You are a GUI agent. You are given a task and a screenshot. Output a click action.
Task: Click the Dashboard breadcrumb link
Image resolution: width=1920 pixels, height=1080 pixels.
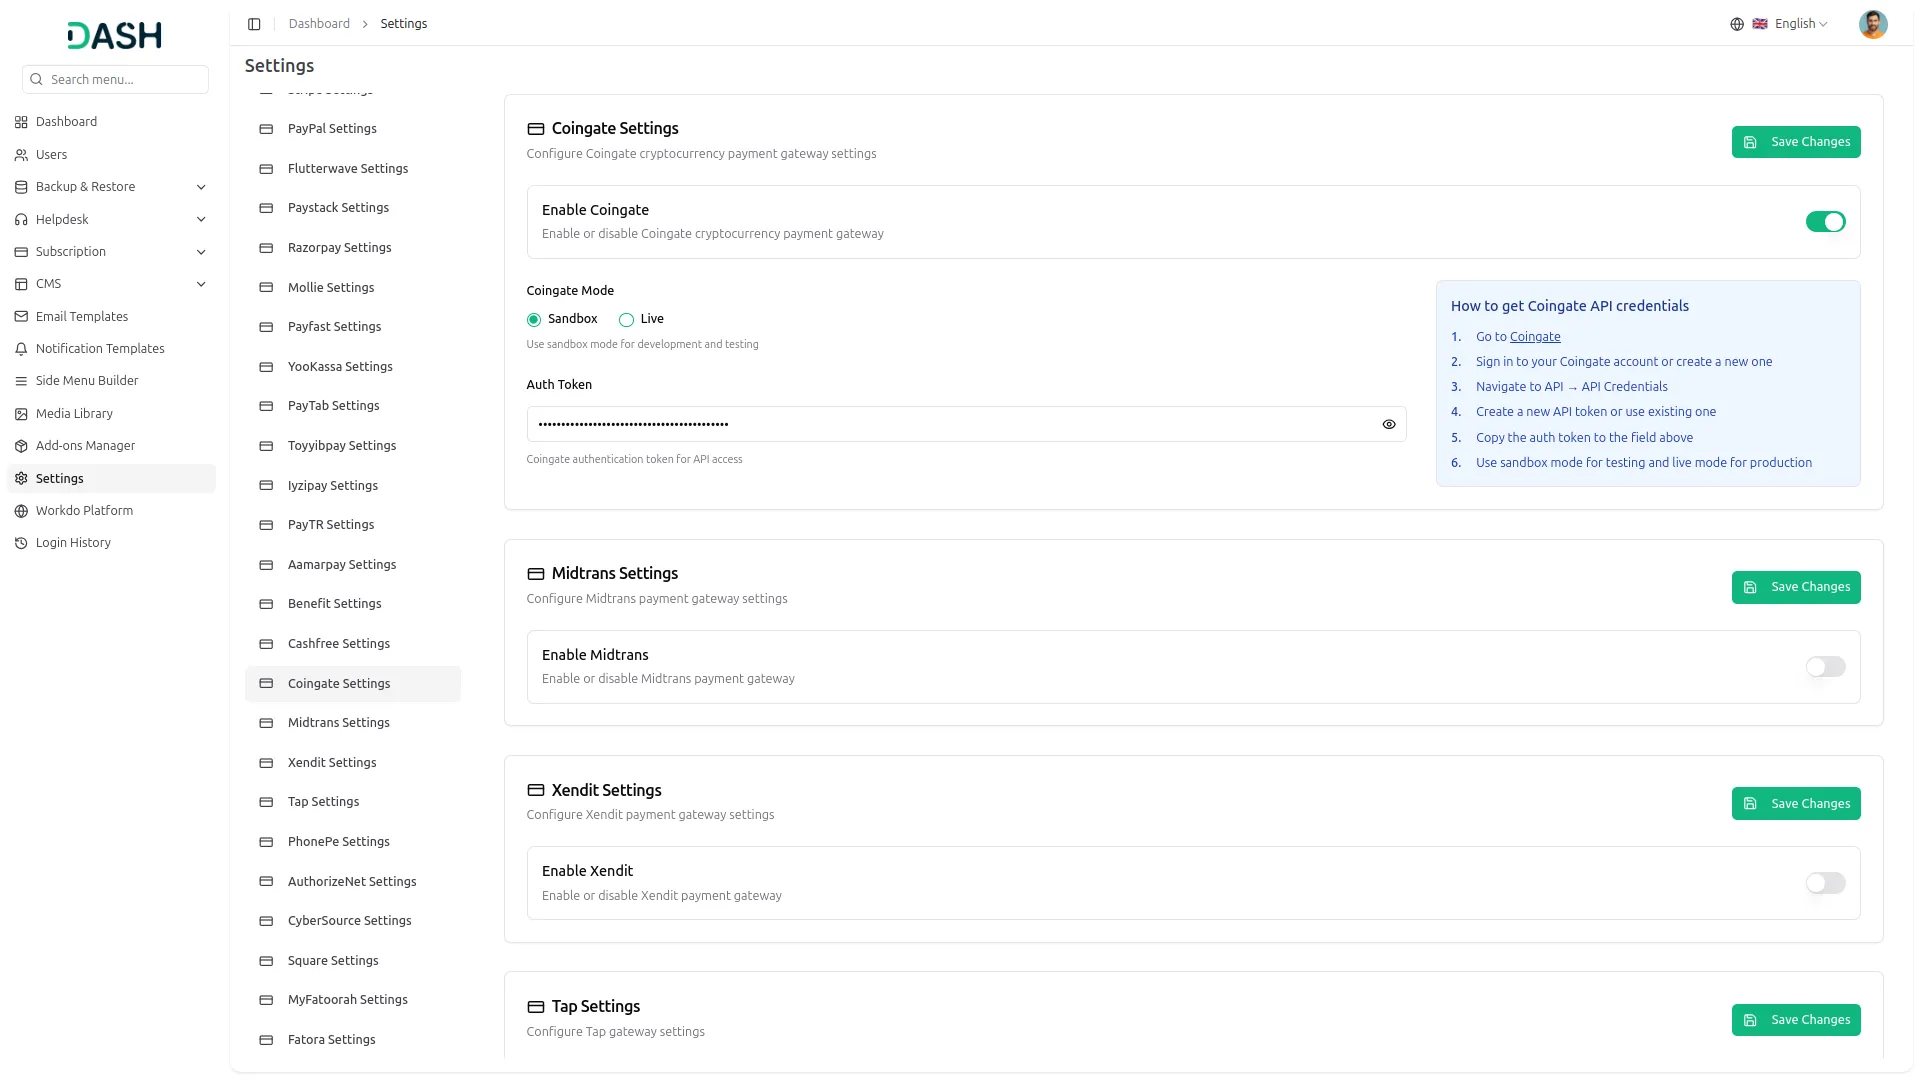[x=319, y=24]
